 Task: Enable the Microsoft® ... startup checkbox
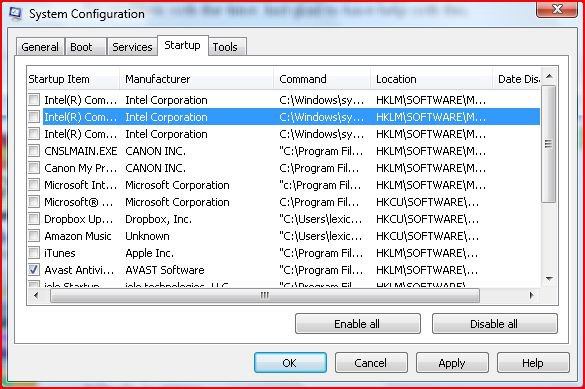34,202
